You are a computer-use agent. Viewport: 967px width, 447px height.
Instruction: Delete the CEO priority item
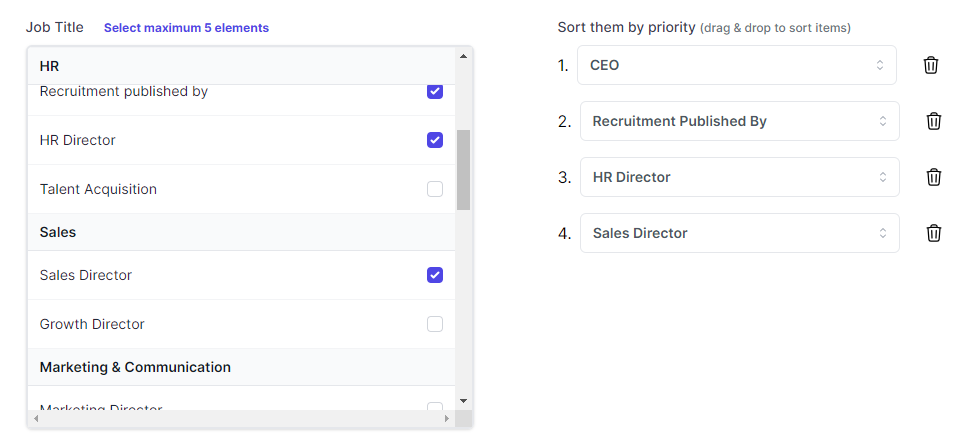point(931,65)
